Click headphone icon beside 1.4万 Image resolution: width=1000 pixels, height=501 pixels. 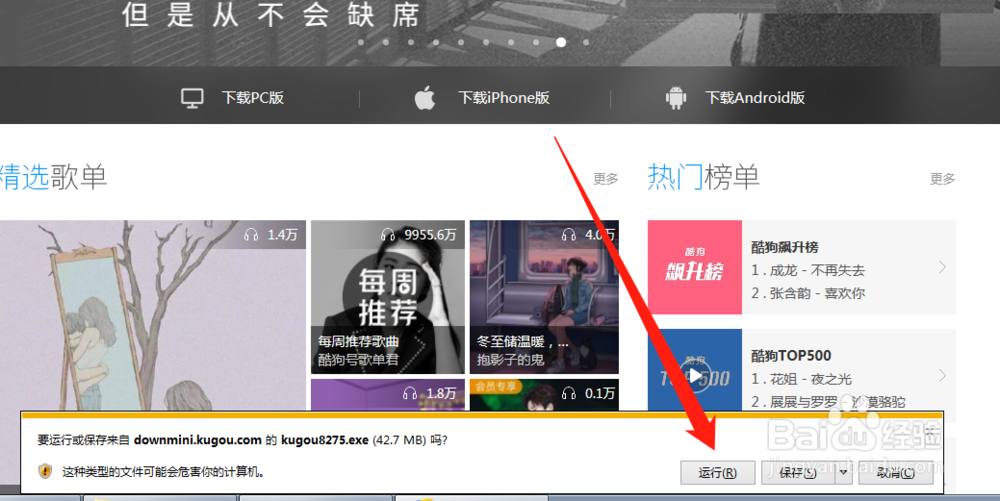click(x=251, y=235)
